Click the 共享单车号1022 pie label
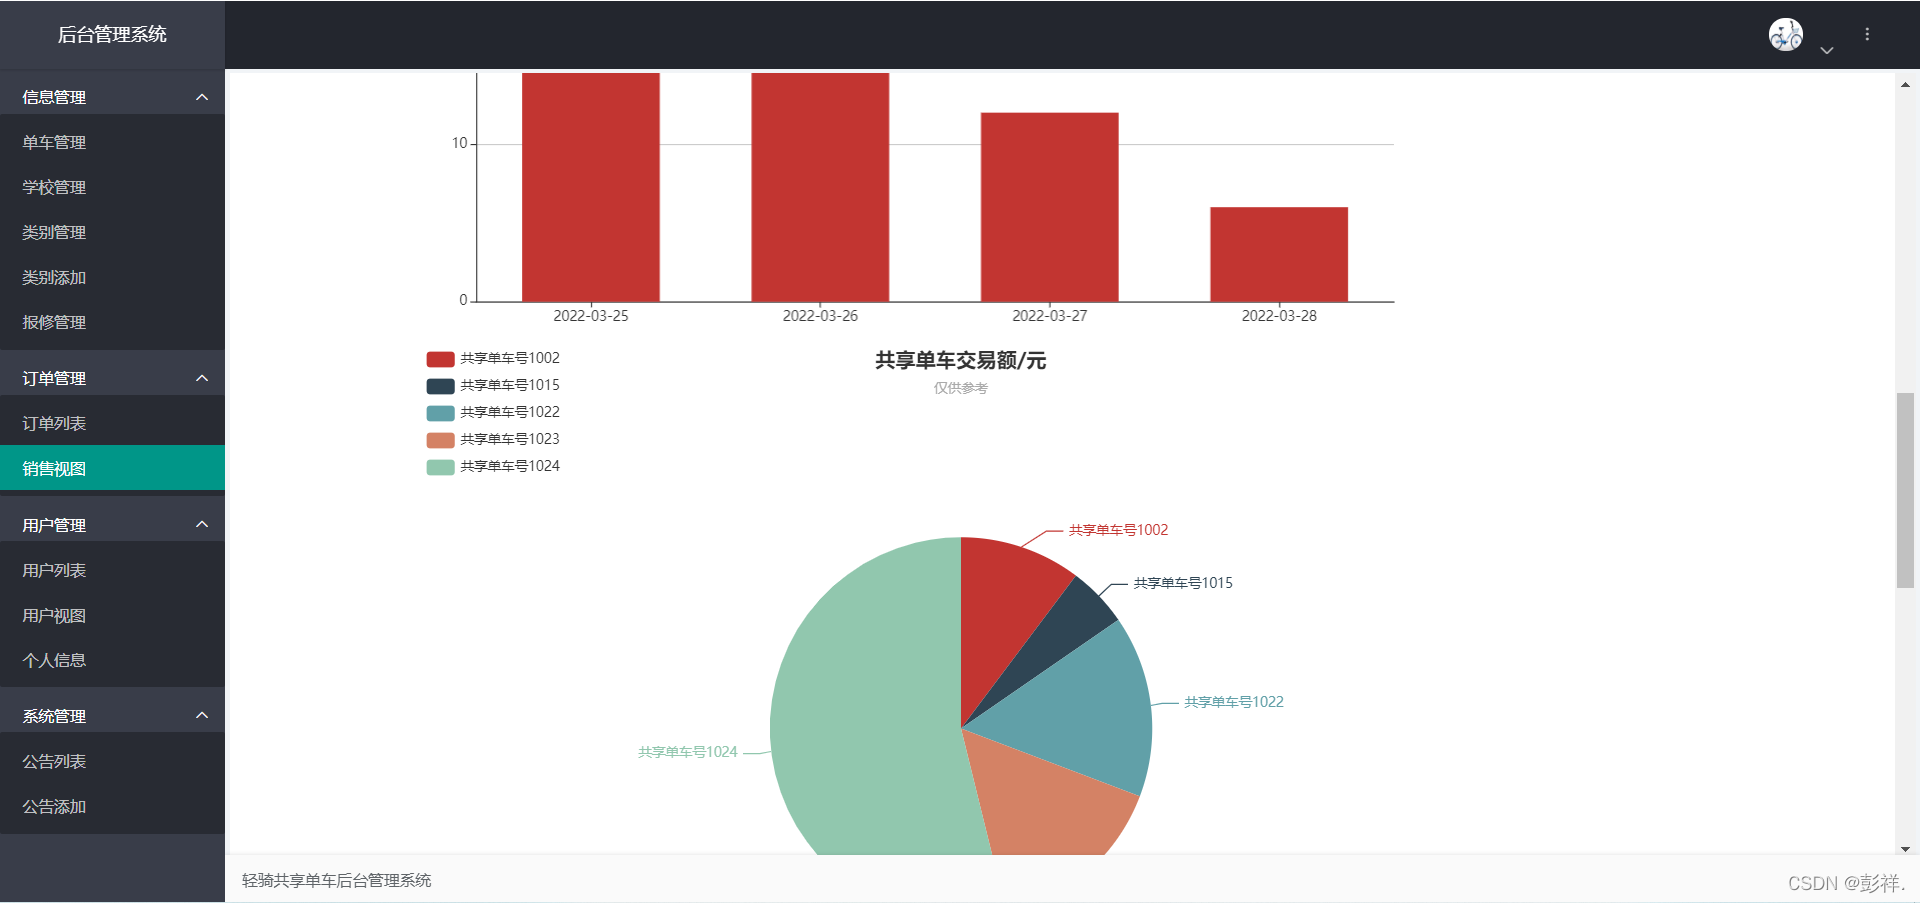The image size is (1920, 903). [x=1234, y=702]
